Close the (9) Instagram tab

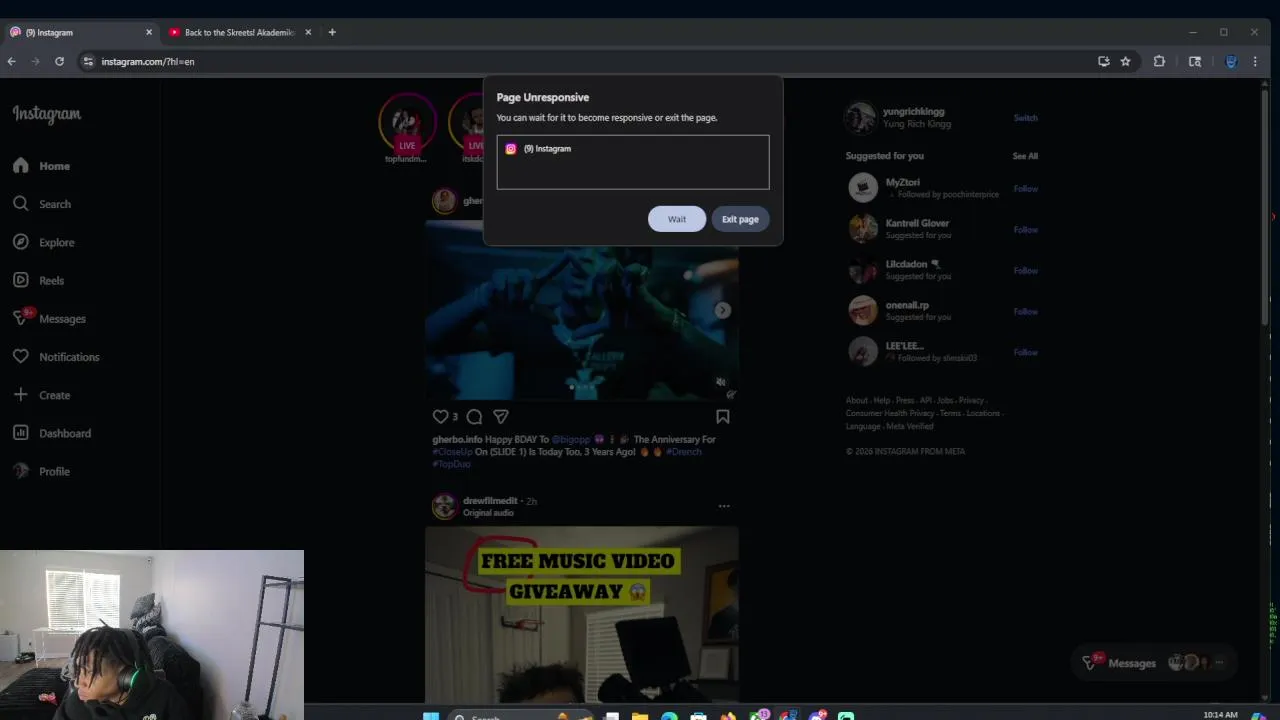(x=149, y=32)
